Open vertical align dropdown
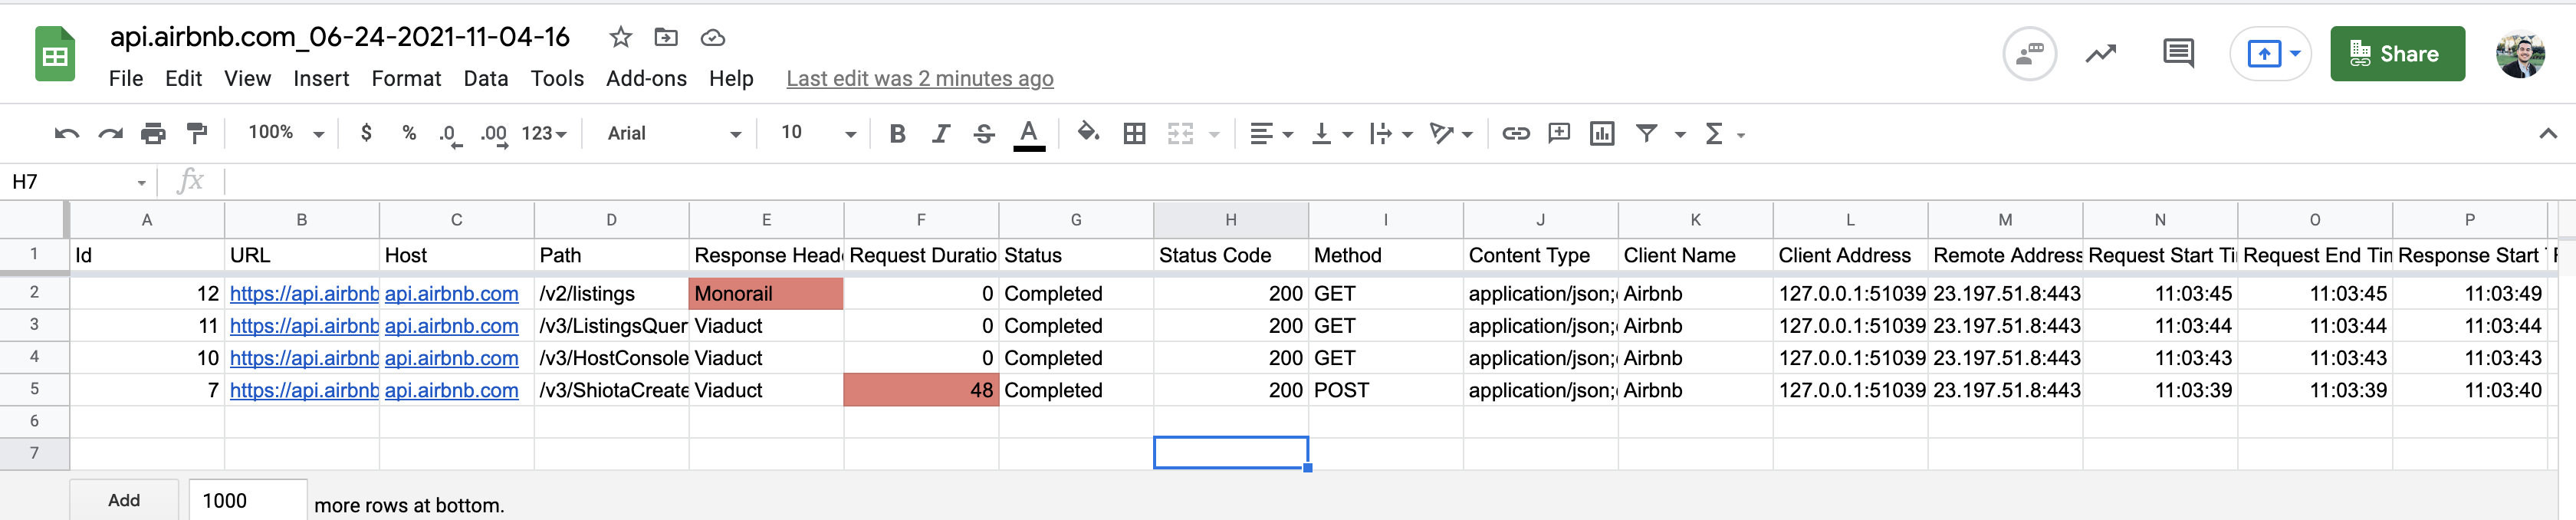The width and height of the screenshot is (2576, 520). (x=1331, y=133)
